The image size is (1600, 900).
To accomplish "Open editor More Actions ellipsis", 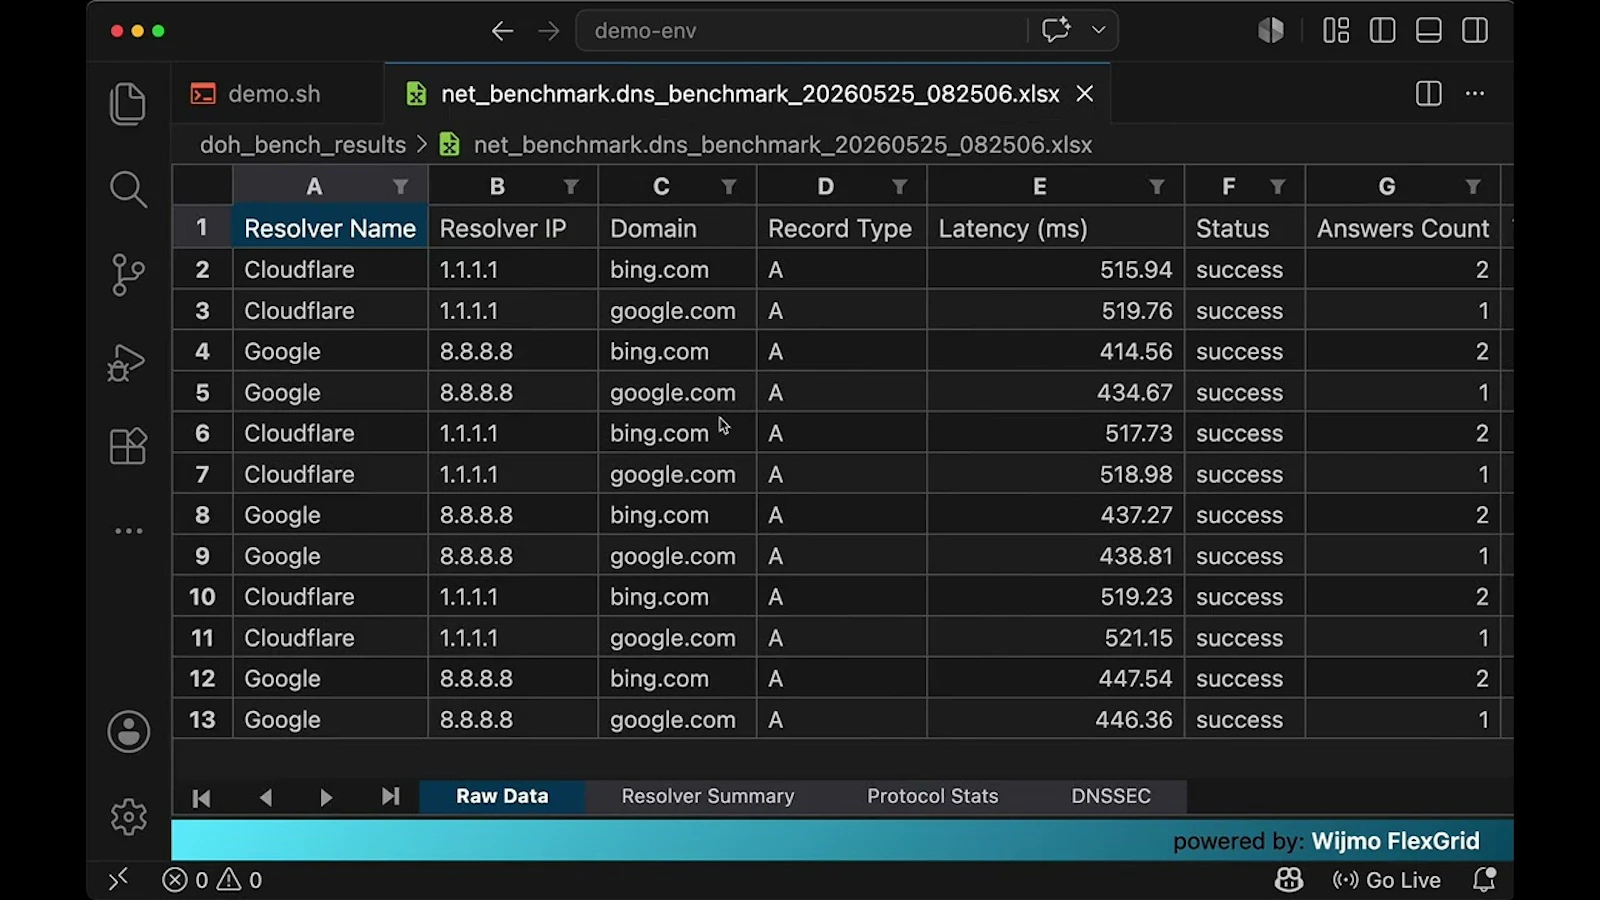I will [x=1475, y=94].
